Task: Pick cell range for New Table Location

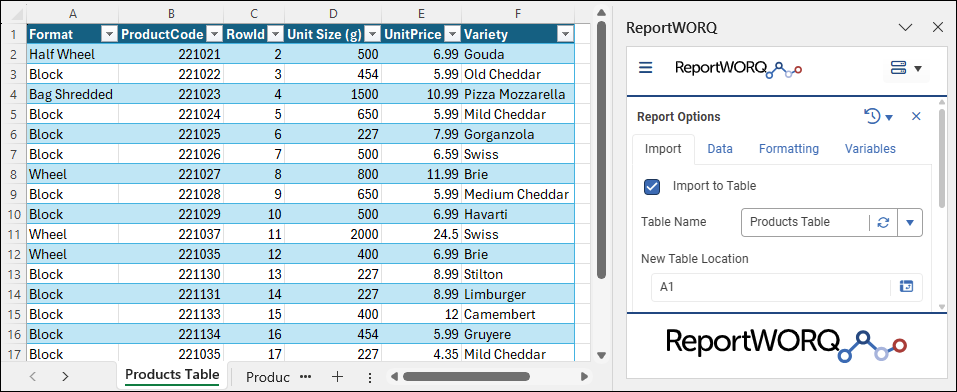Action: coord(906,286)
